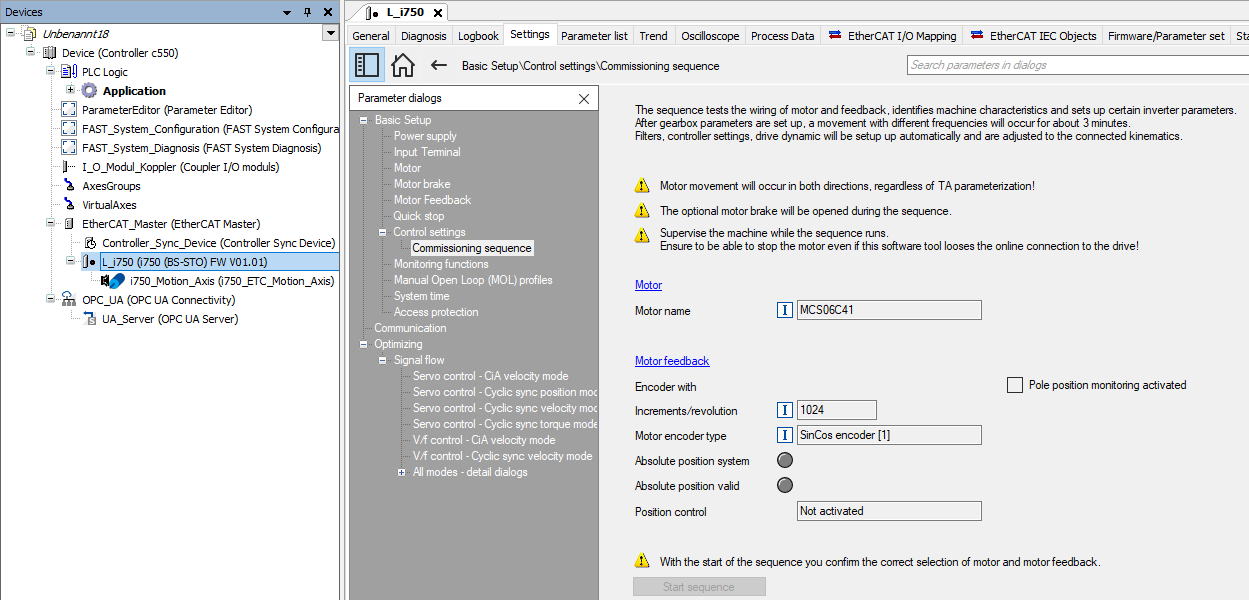The height and width of the screenshot is (600, 1249).
Task: Click the Home icon in settings toolbar
Action: click(403, 65)
